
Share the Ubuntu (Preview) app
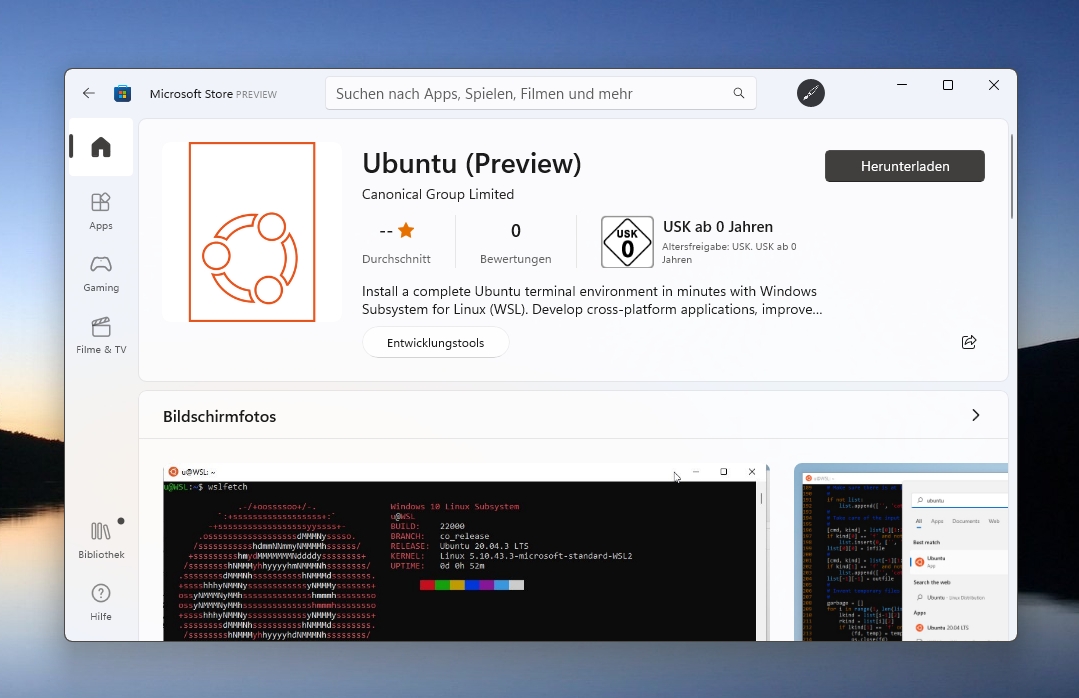pos(969,342)
